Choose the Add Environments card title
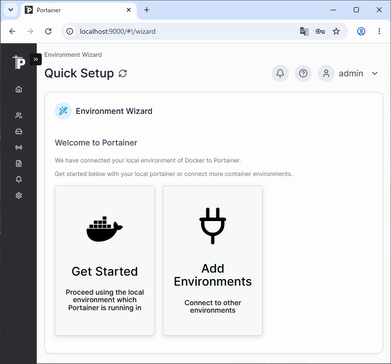This screenshot has width=391, height=364. pos(213,275)
